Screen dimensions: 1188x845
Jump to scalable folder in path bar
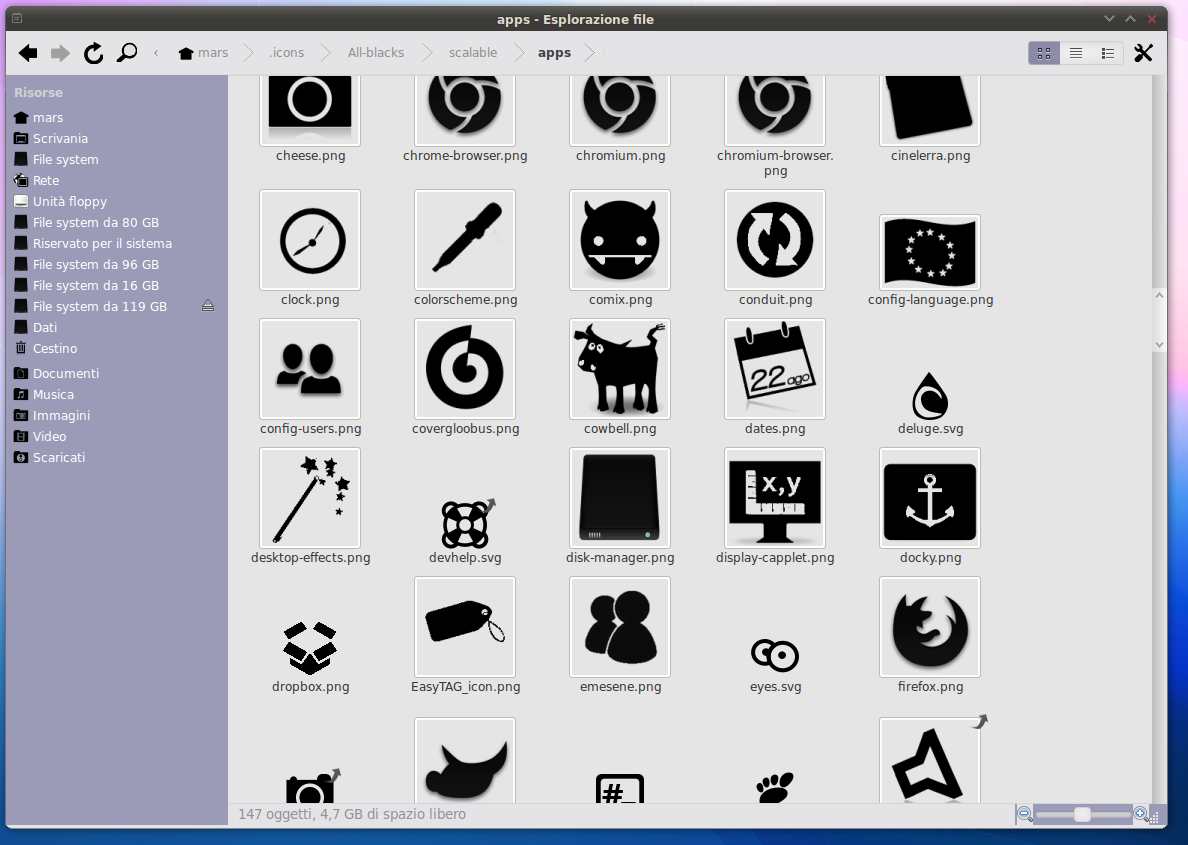473,53
